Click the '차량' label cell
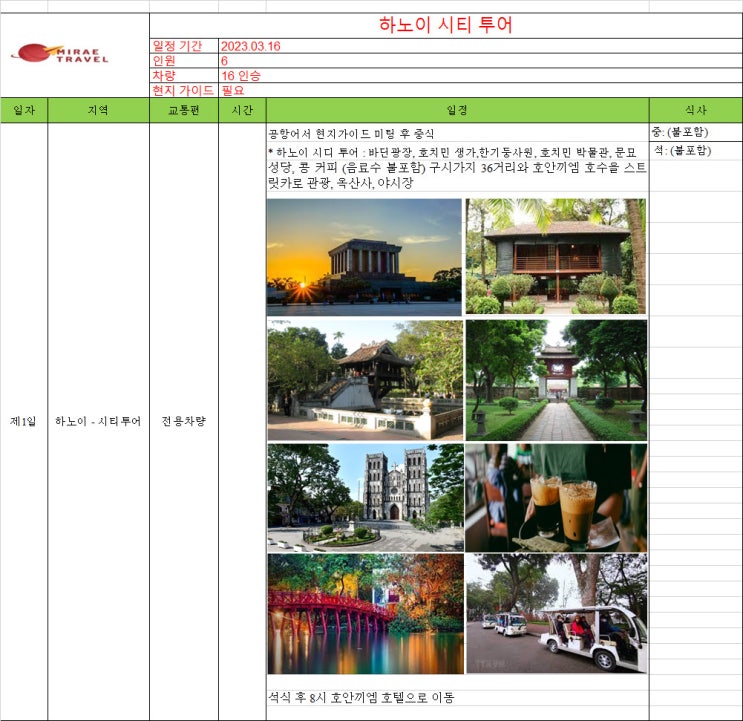Image resolution: width=743 pixels, height=721 pixels. point(184,75)
